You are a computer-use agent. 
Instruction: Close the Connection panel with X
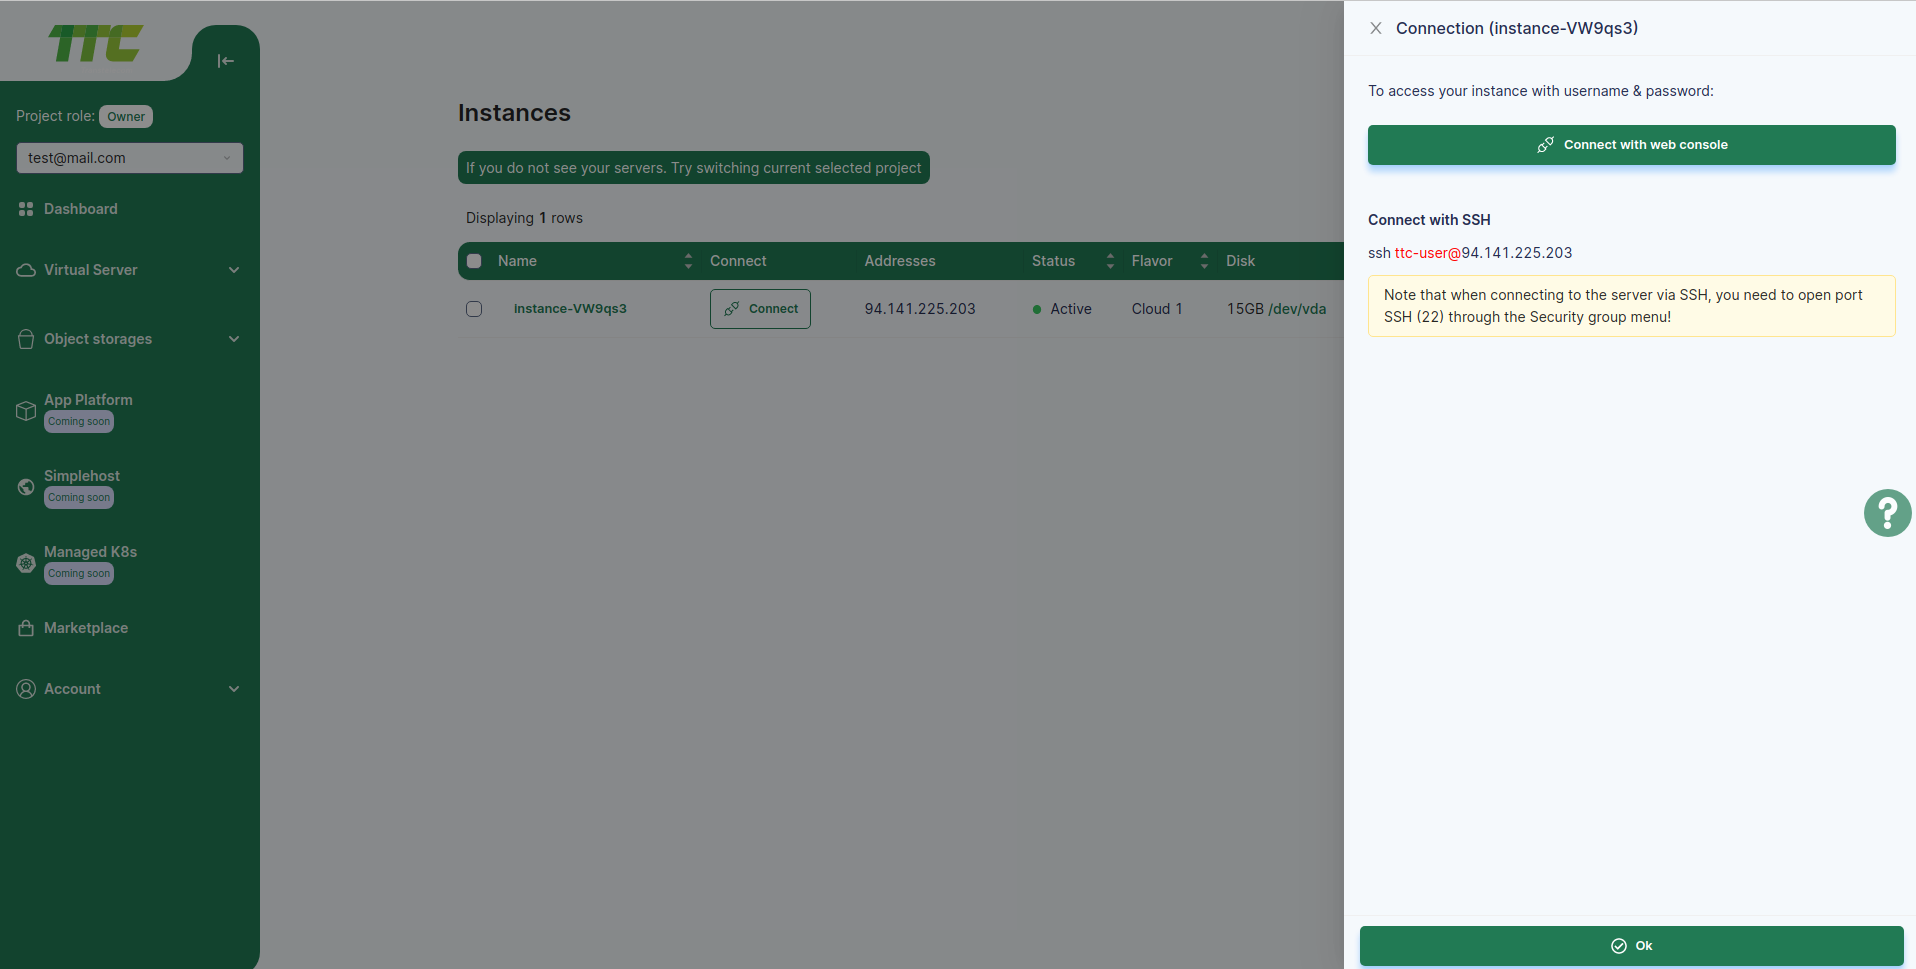coord(1376,28)
